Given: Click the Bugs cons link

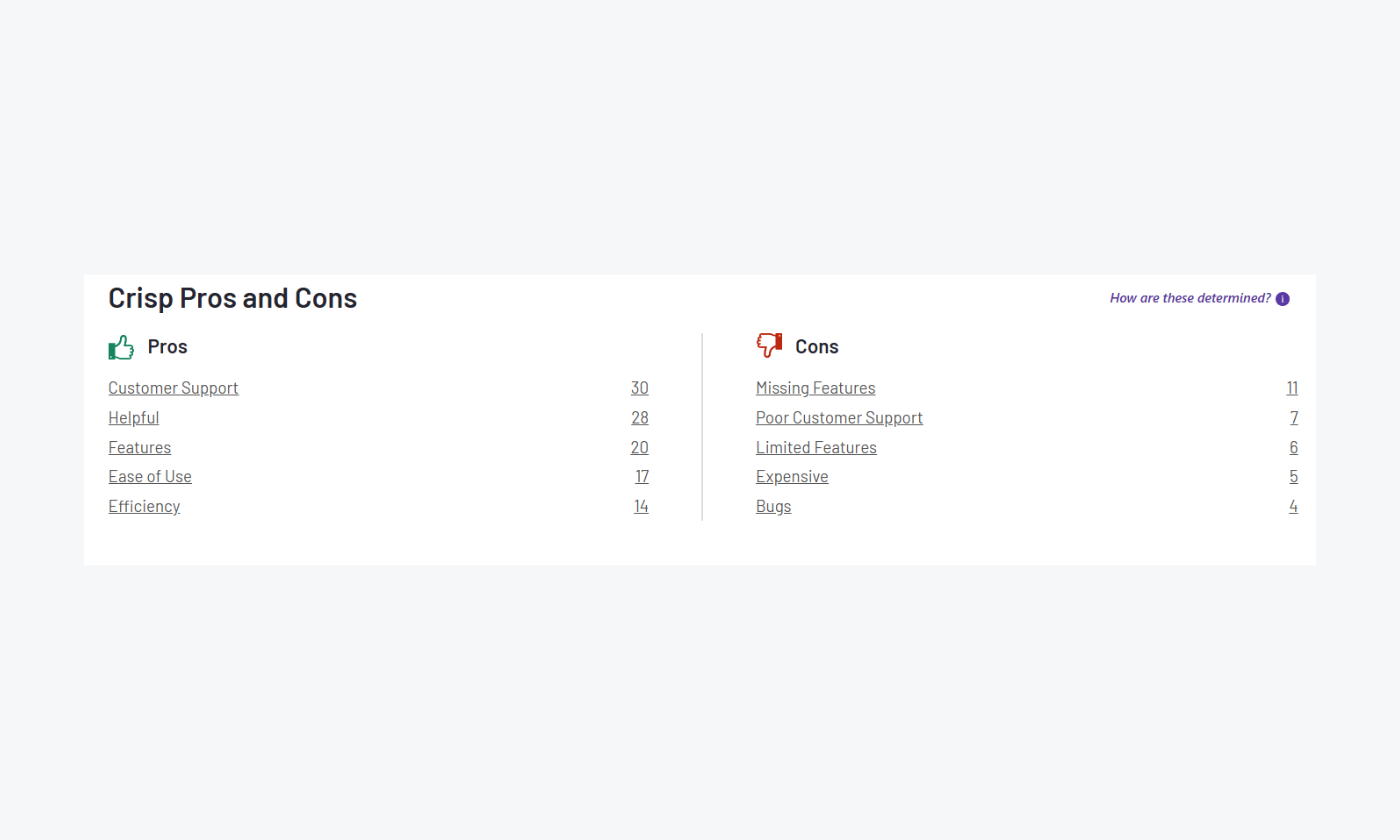Looking at the screenshot, I should click(x=773, y=506).
